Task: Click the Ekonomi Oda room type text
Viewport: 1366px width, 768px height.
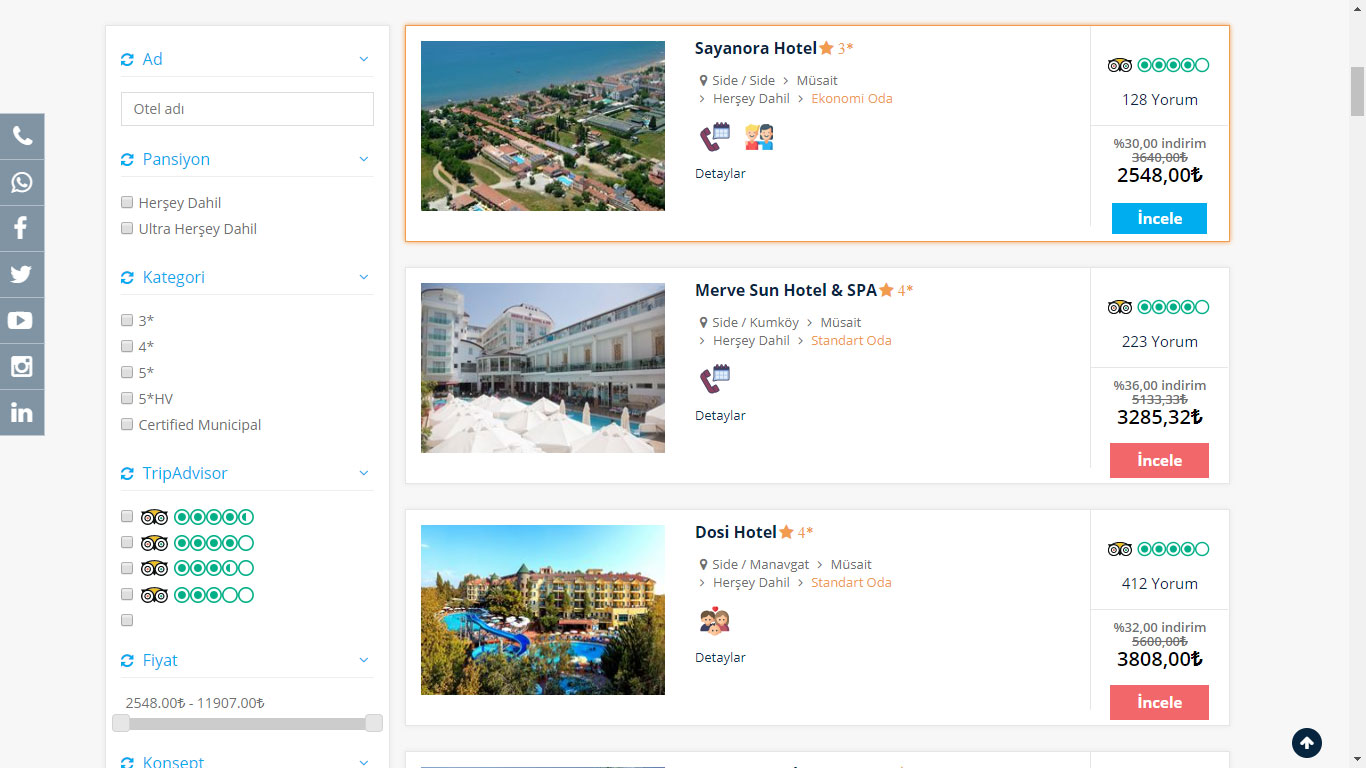Action: click(x=852, y=99)
